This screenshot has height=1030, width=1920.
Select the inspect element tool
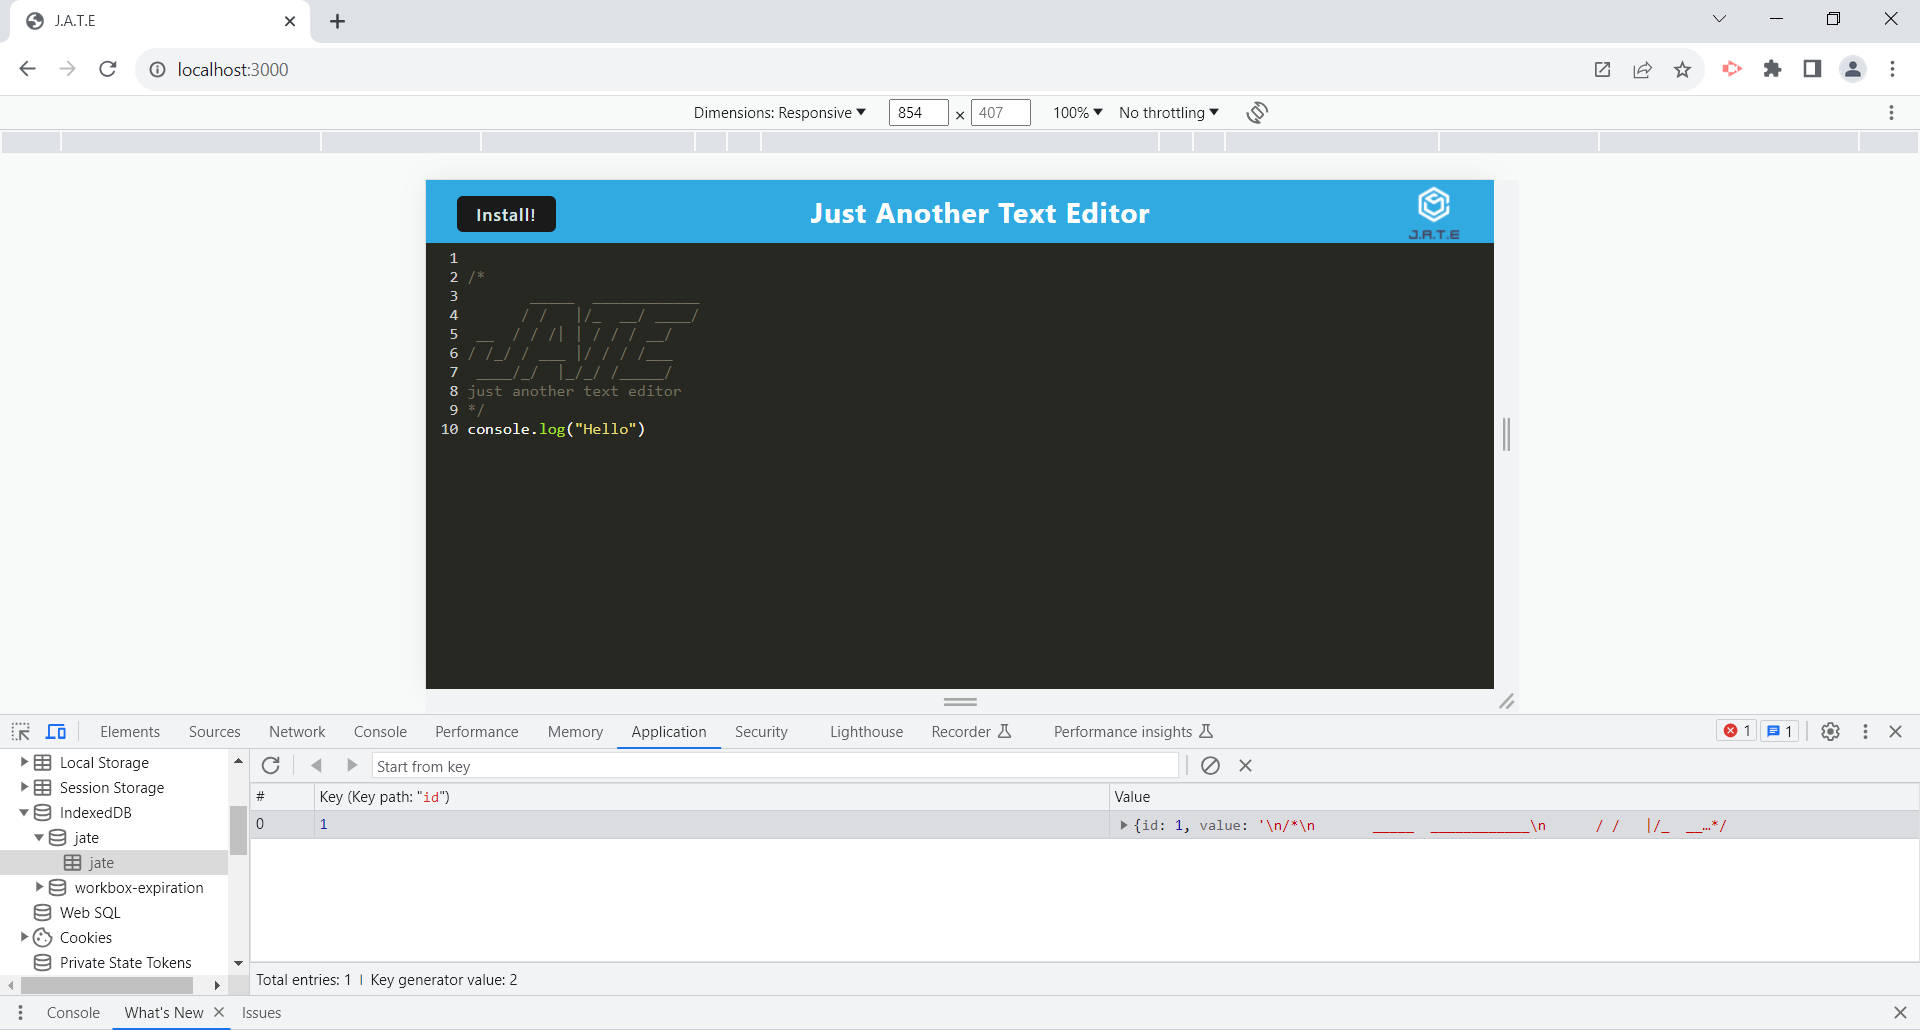[x=20, y=731]
